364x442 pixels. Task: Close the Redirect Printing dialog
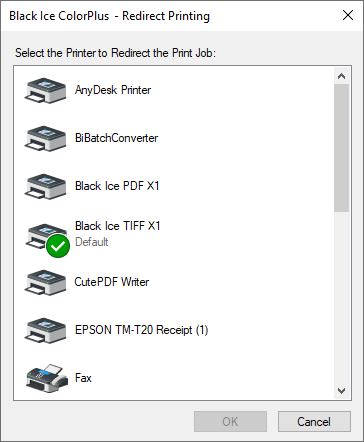[348, 15]
